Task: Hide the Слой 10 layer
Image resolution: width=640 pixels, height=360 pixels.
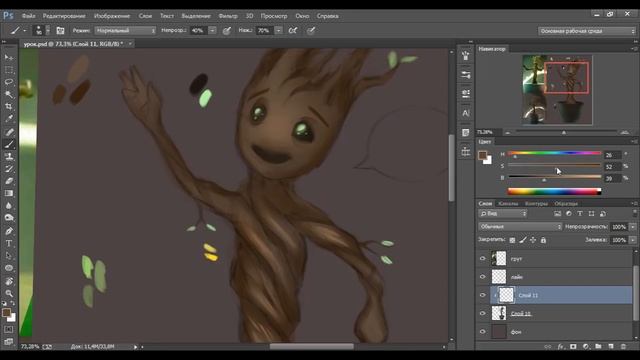Action: 482,313
